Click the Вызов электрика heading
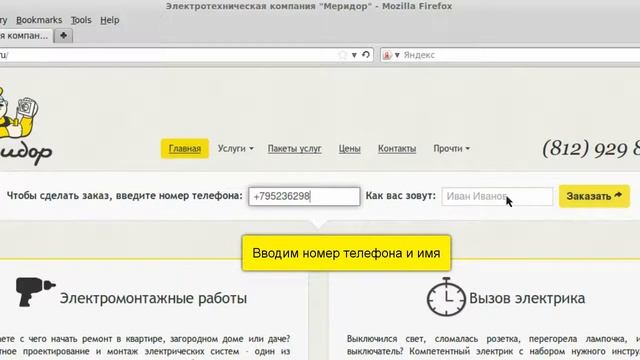 (x=527, y=298)
